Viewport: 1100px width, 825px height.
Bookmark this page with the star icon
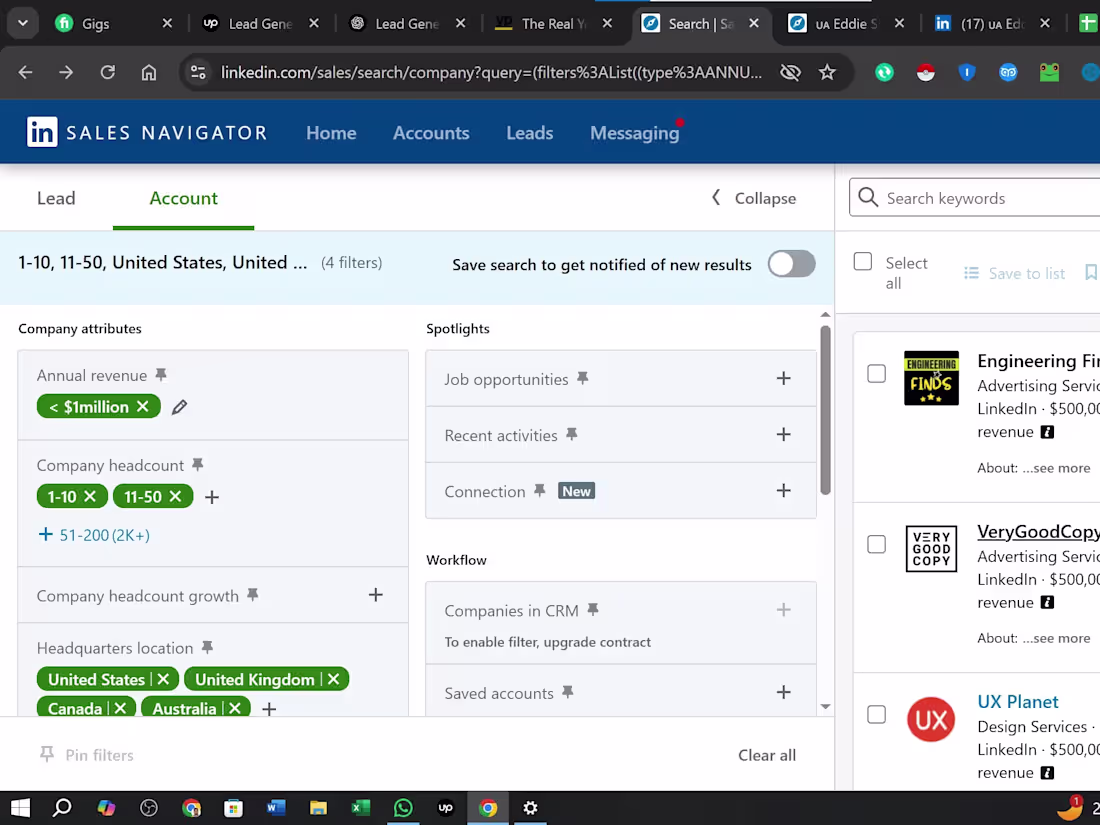pos(827,72)
